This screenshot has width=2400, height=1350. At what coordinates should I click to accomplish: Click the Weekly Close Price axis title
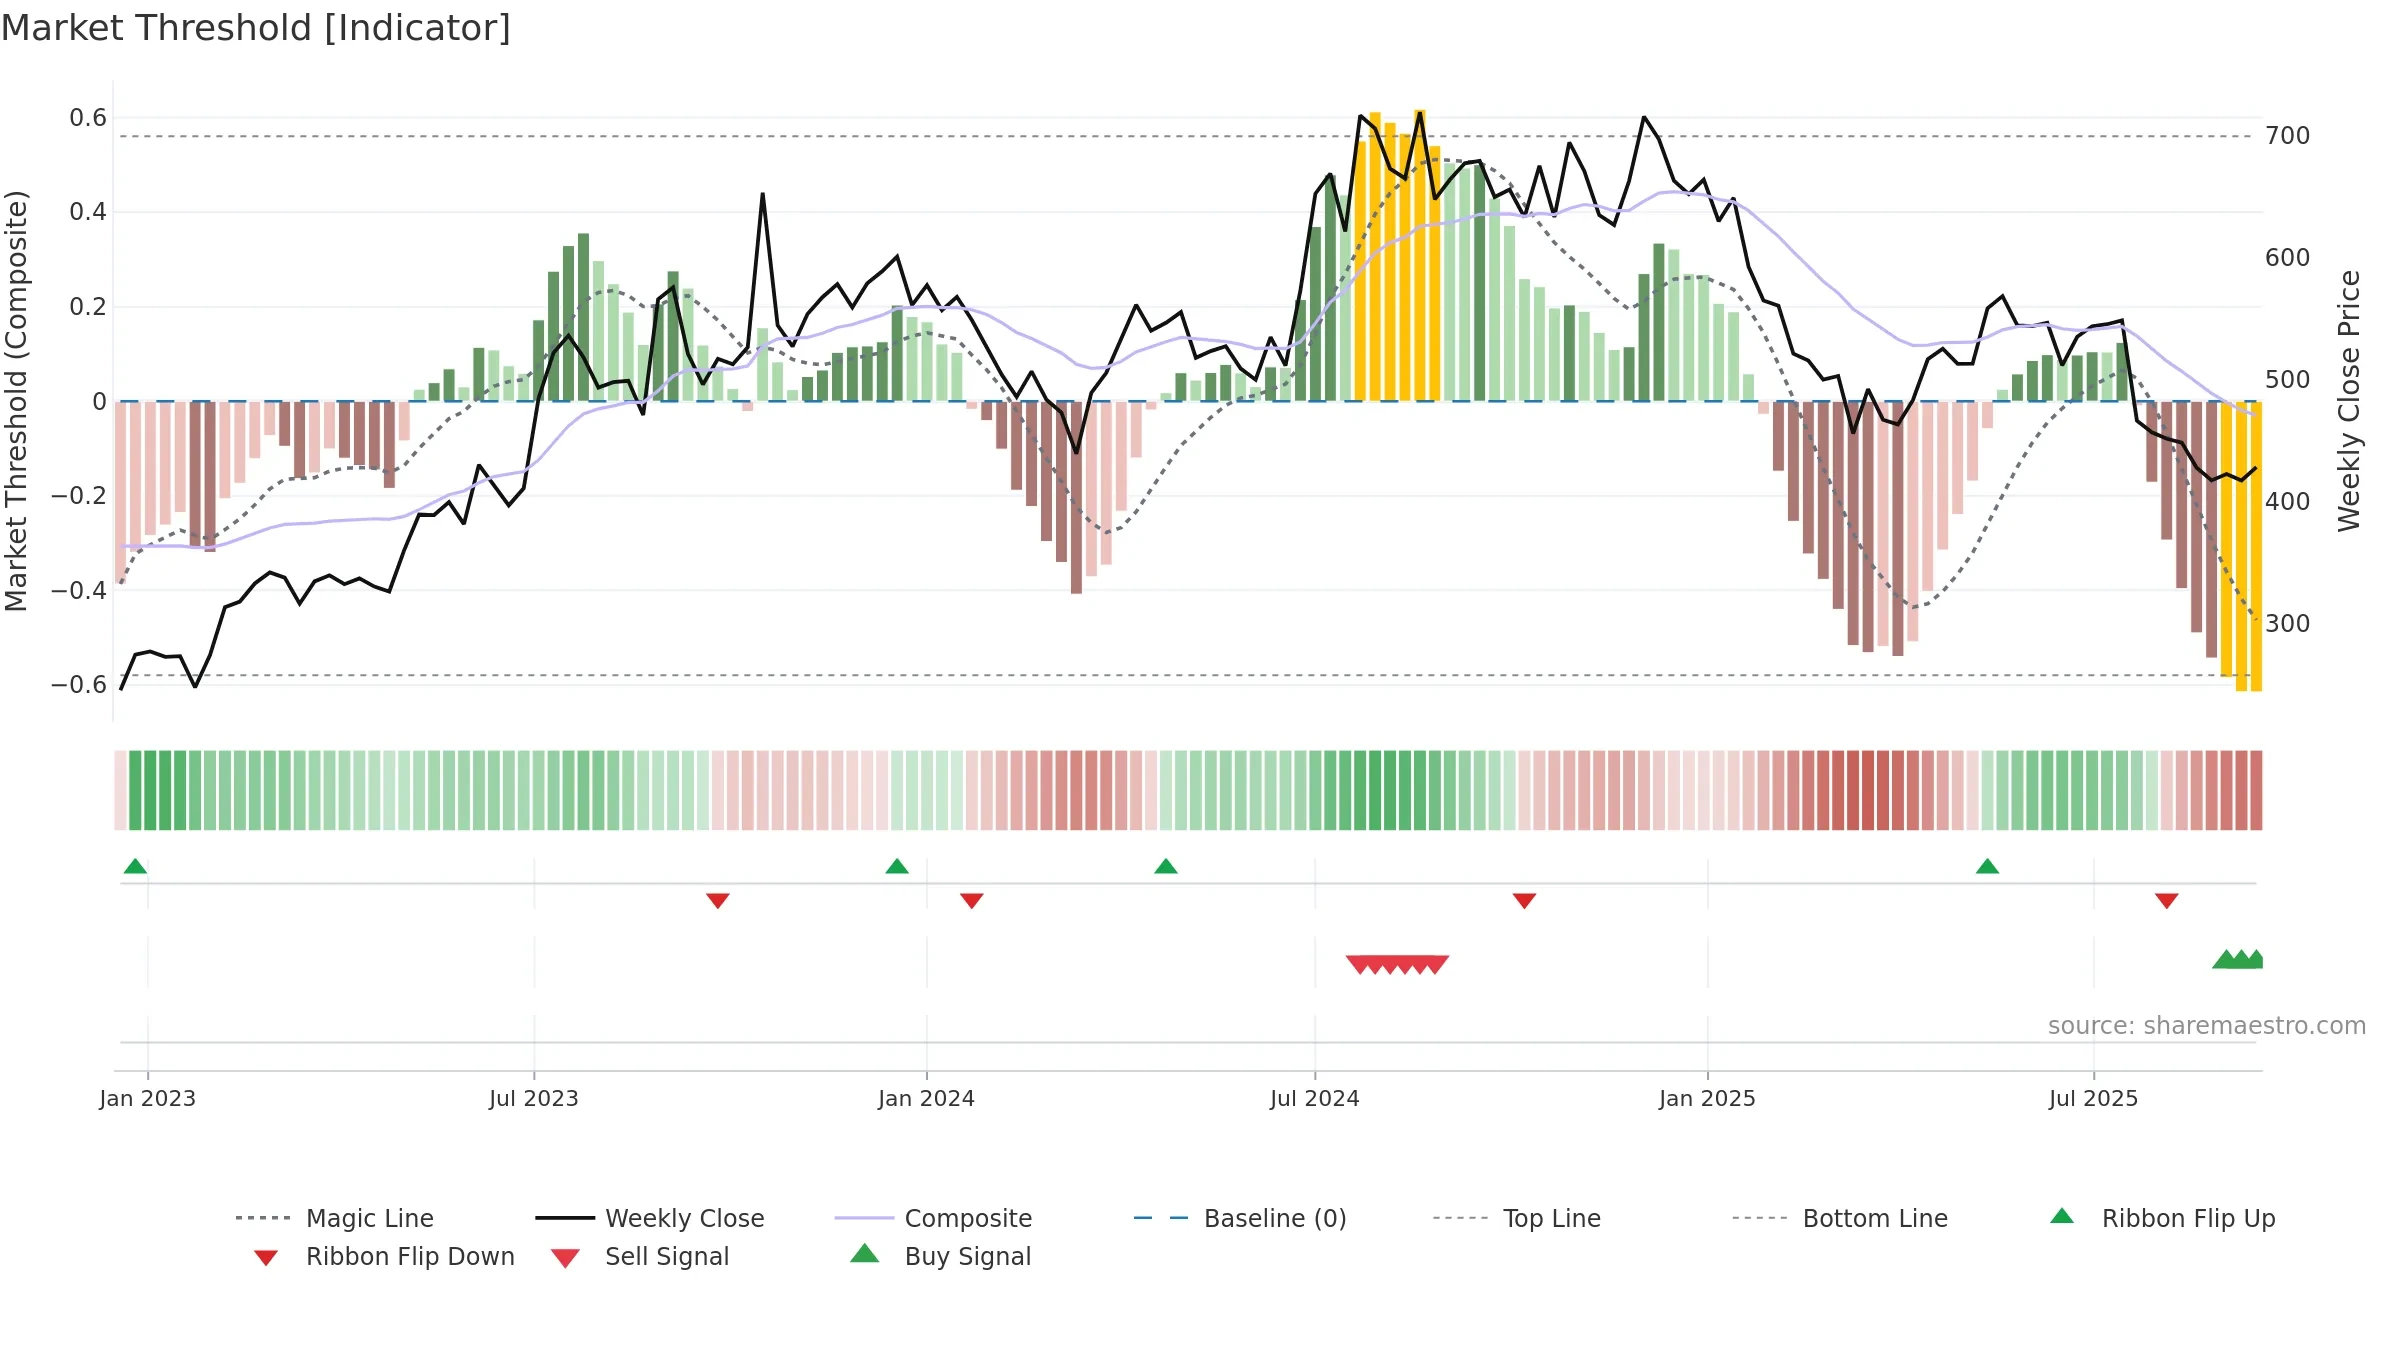click(x=2349, y=401)
